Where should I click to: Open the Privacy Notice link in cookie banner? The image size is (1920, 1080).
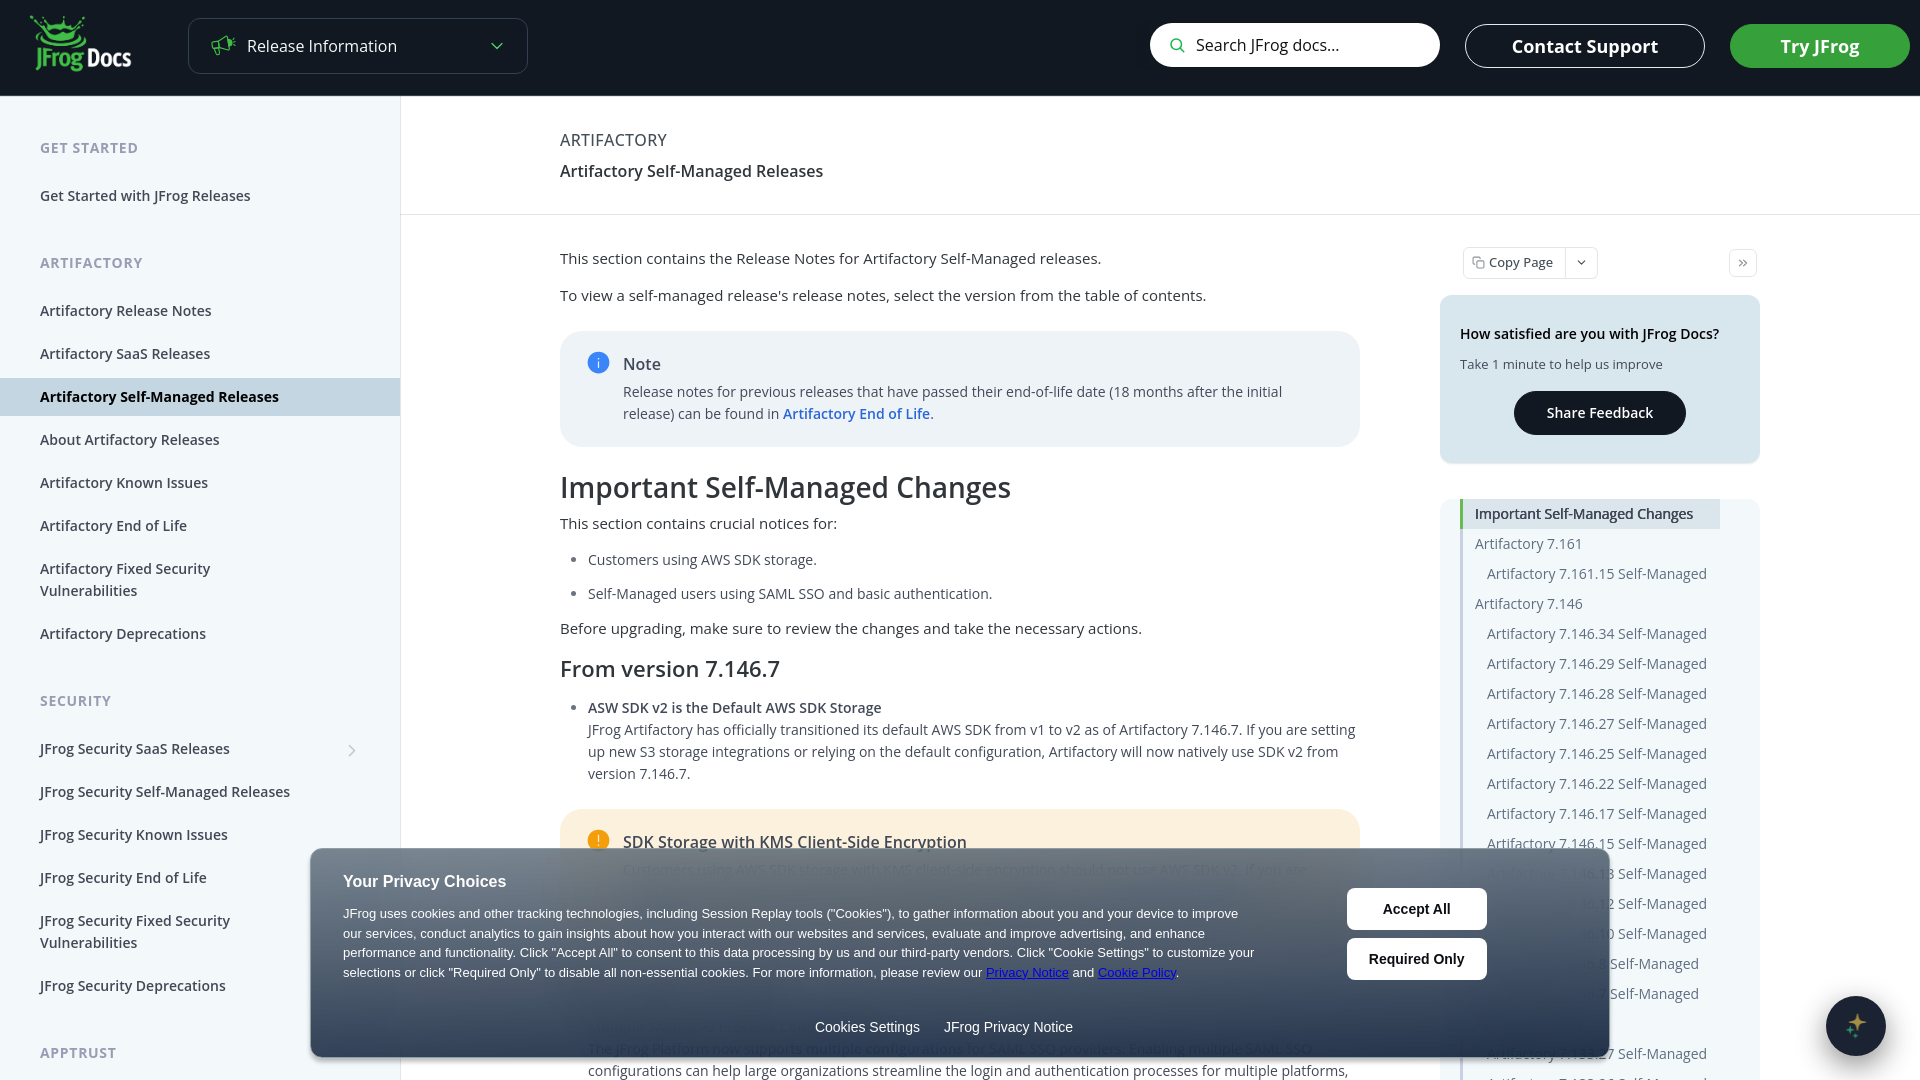pyautogui.click(x=1027, y=973)
